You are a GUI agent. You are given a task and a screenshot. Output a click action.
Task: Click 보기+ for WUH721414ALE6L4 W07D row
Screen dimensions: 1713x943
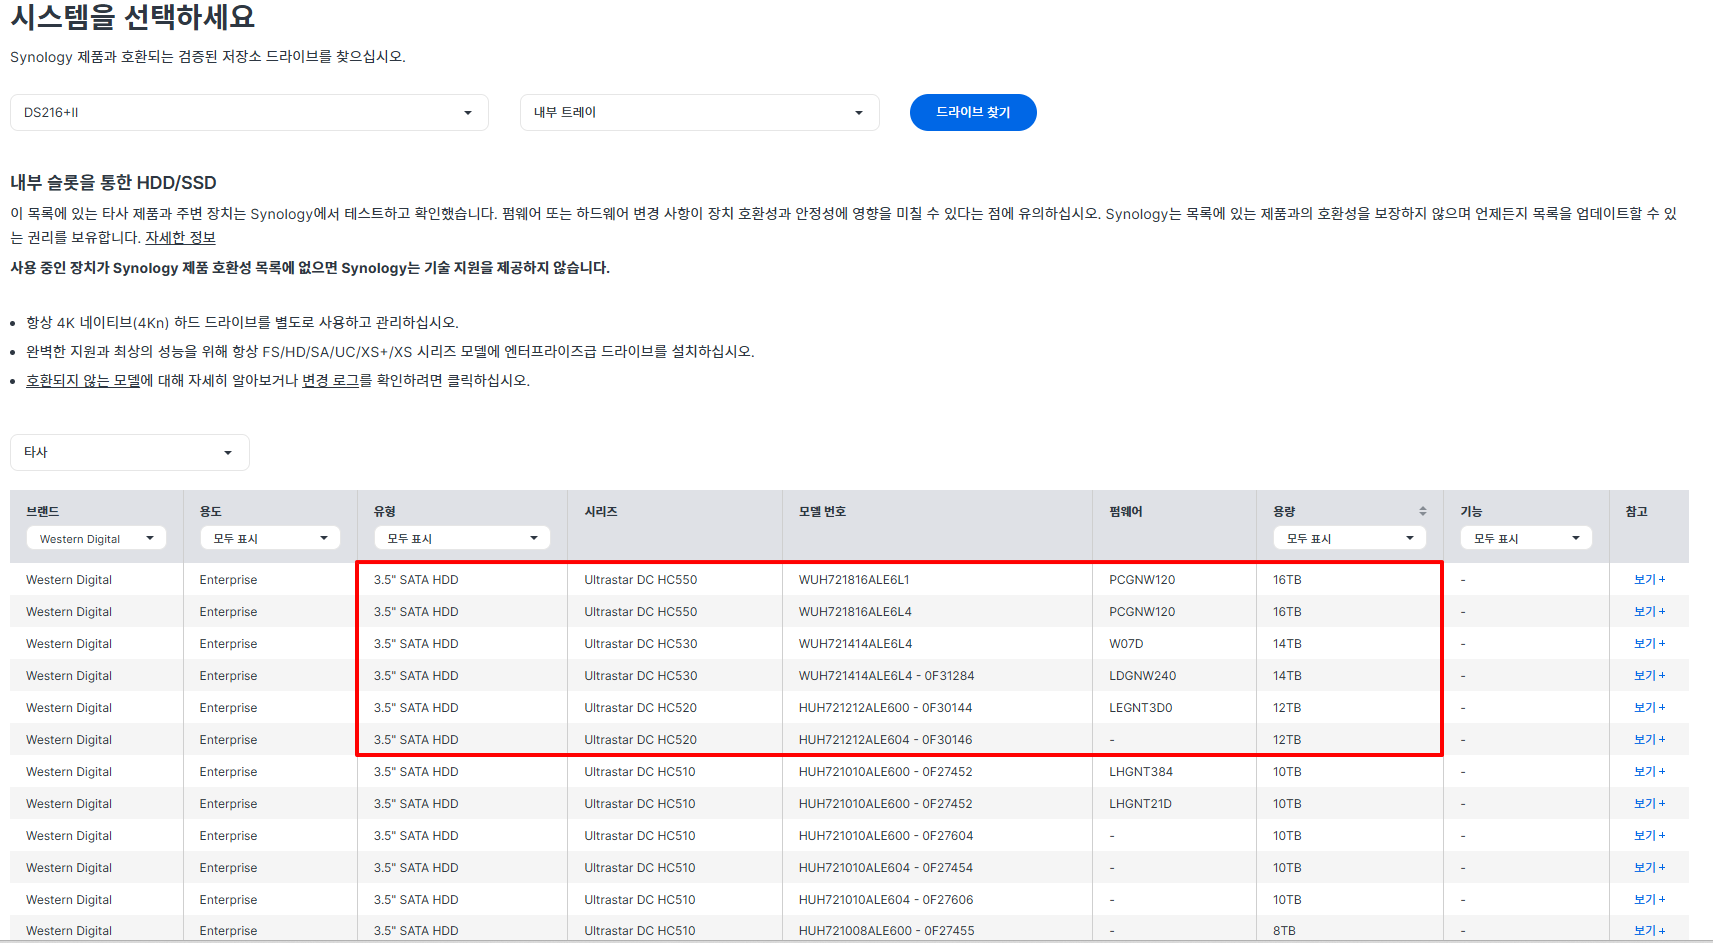coord(1649,643)
